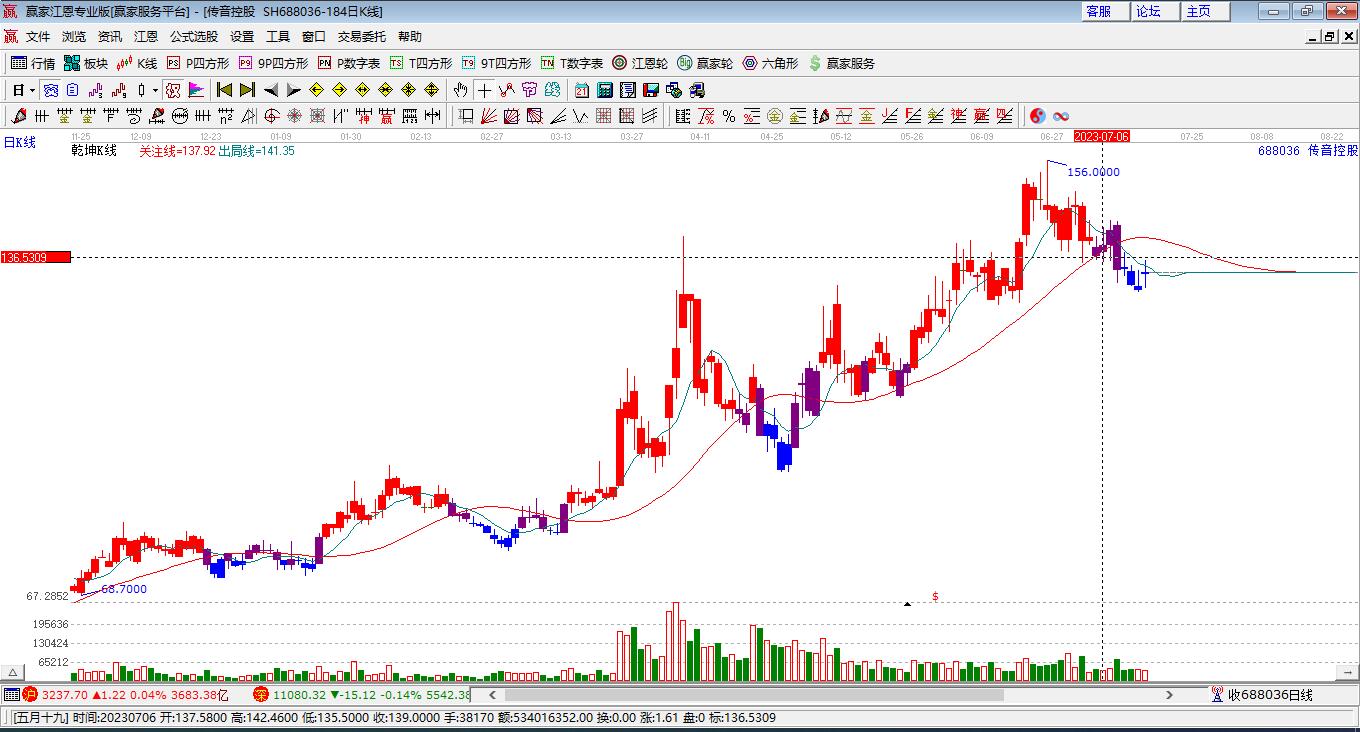Toggle the pink flag indicator button
Image resolution: width=1360 pixels, height=732 pixels.
[x=196, y=90]
